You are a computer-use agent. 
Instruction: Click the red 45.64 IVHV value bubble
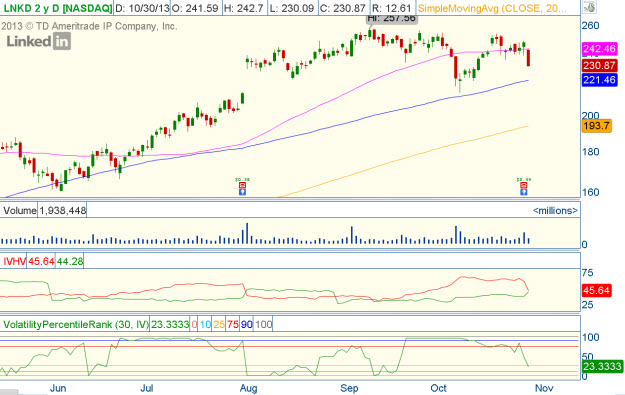(x=596, y=291)
